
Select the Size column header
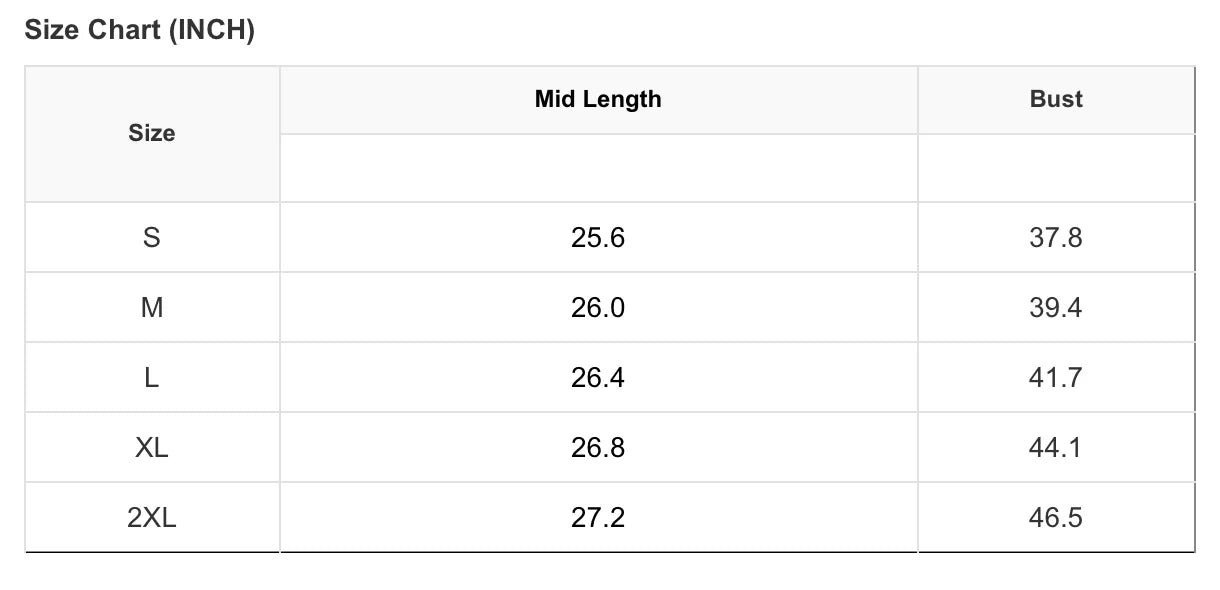click(152, 134)
